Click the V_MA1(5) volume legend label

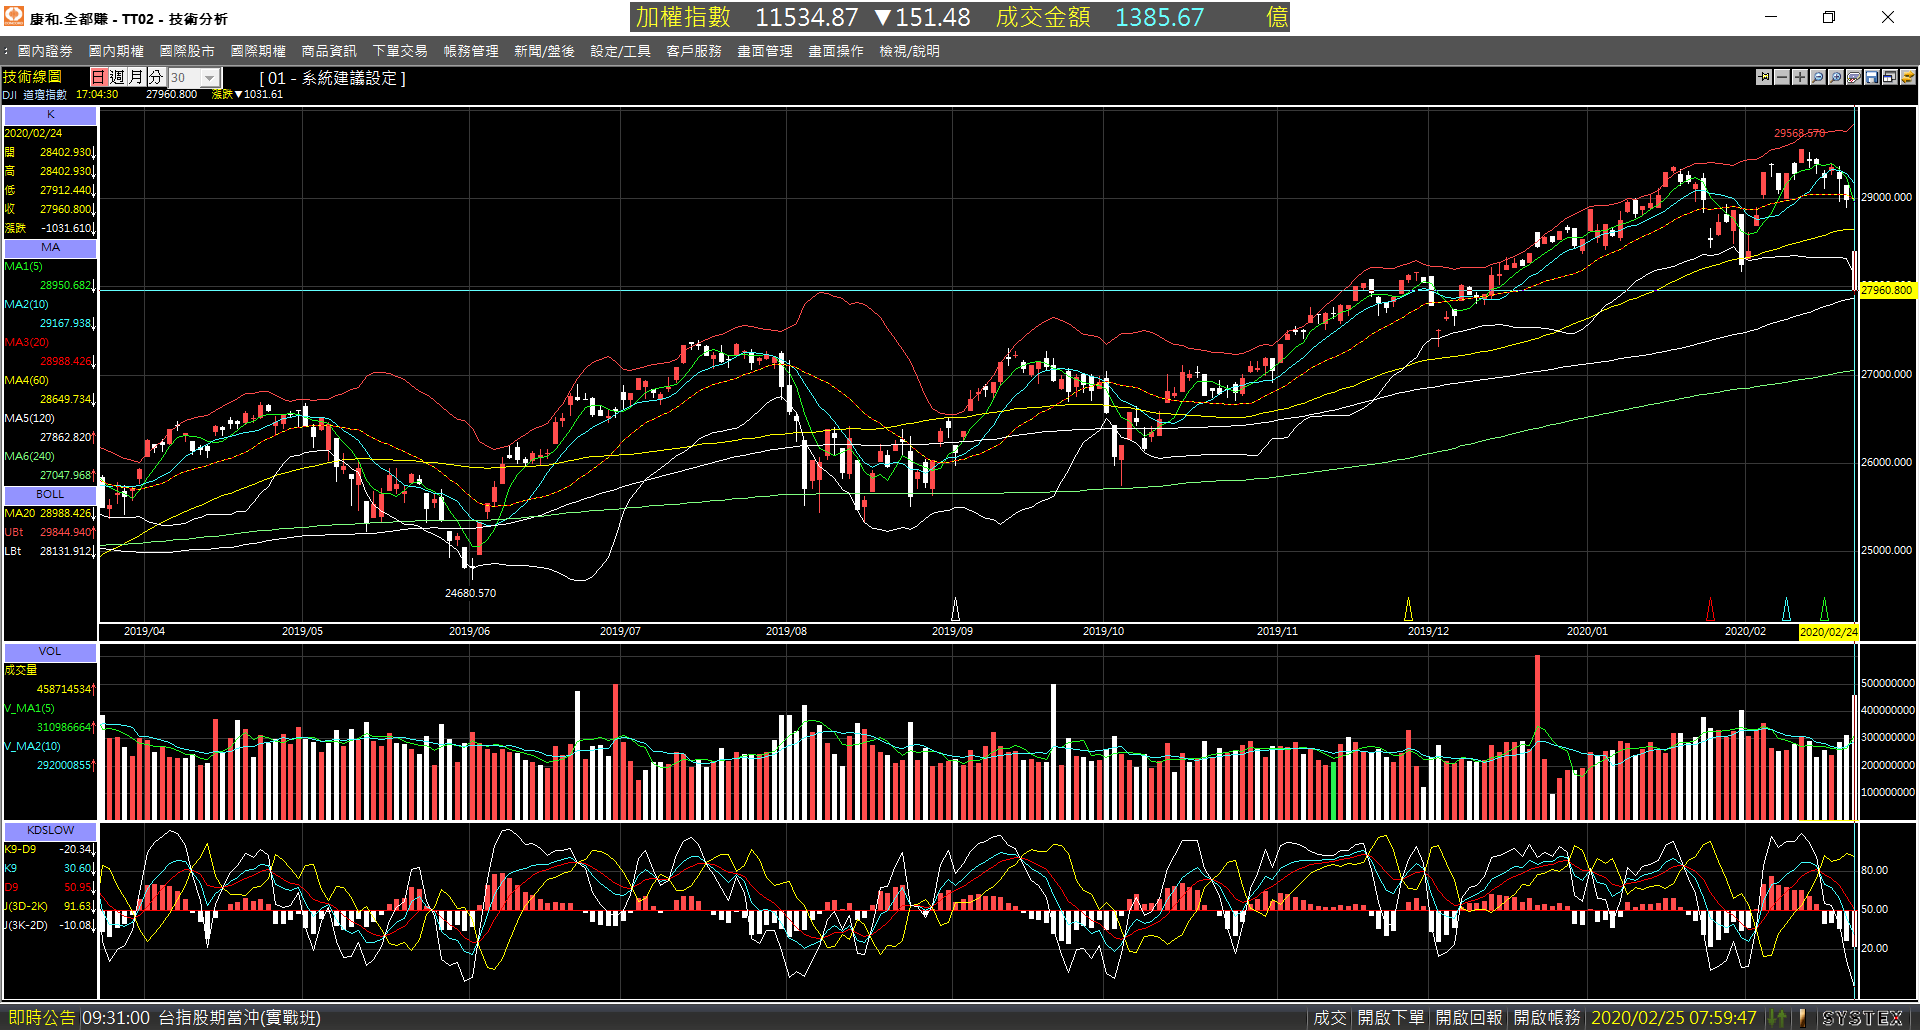pos(29,709)
